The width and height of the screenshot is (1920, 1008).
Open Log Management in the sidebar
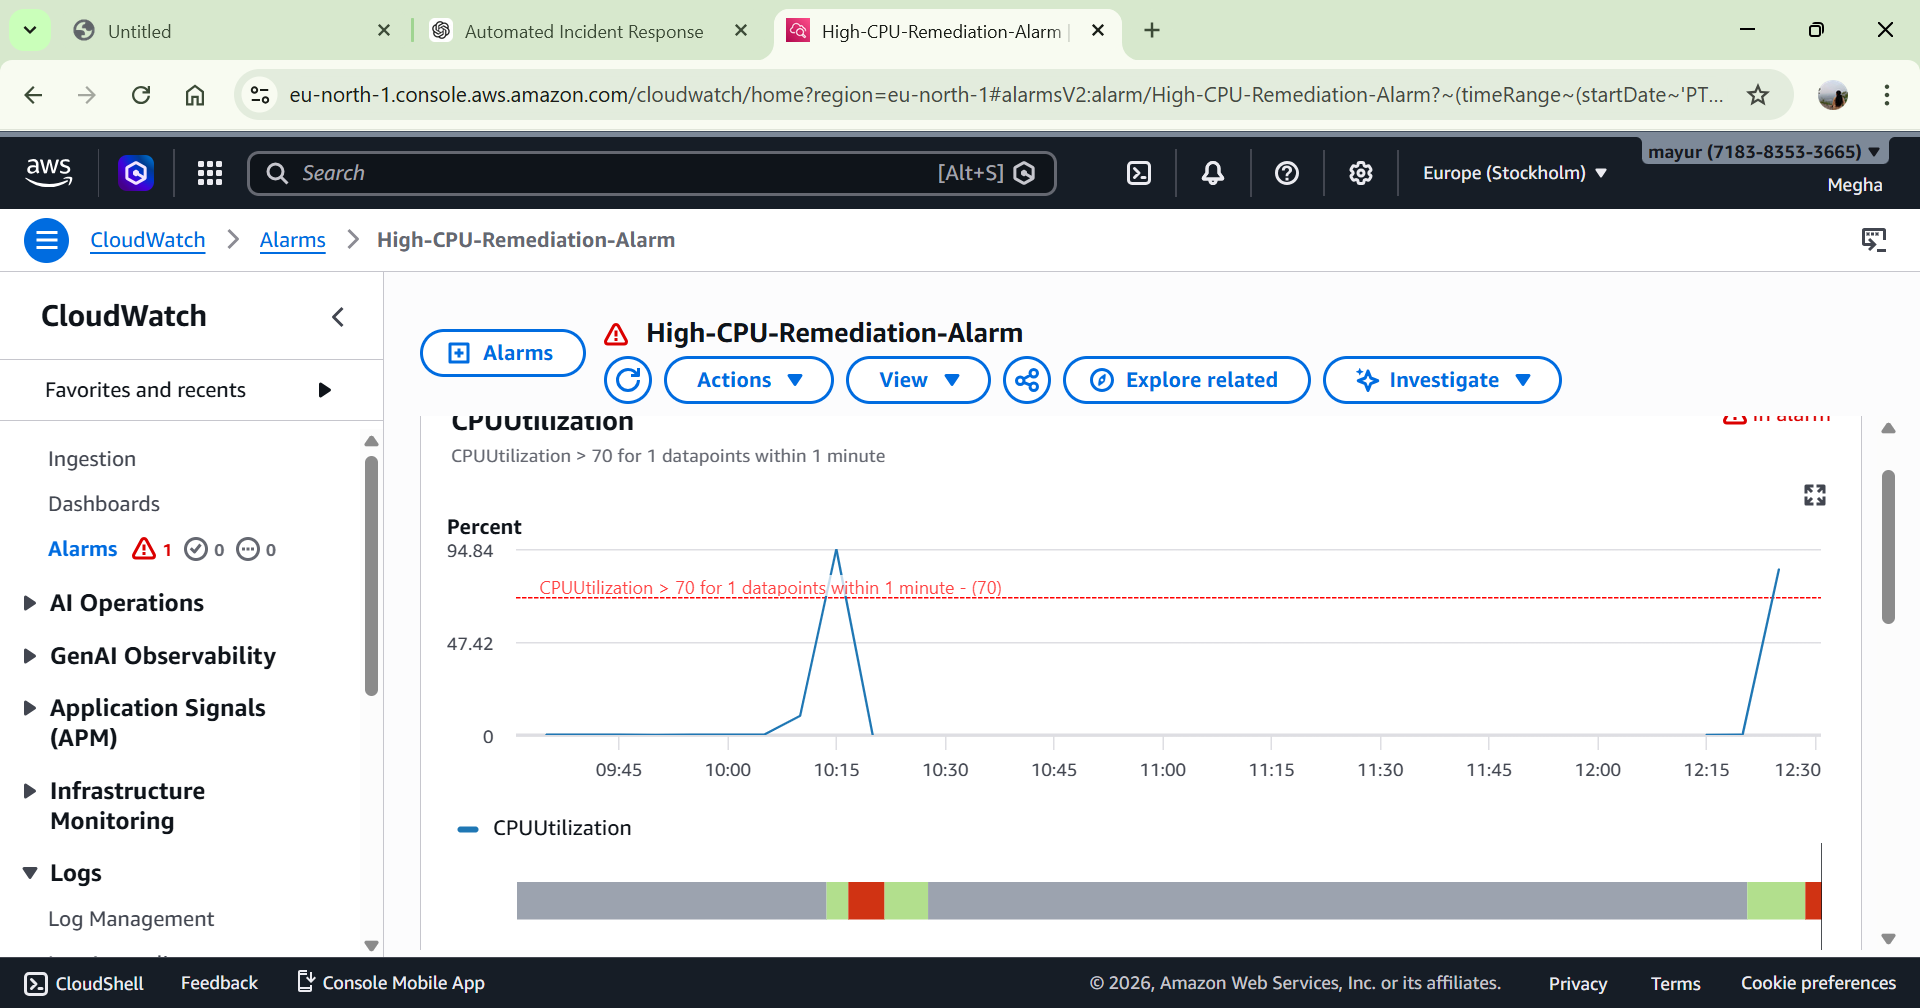pyautogui.click(x=131, y=919)
